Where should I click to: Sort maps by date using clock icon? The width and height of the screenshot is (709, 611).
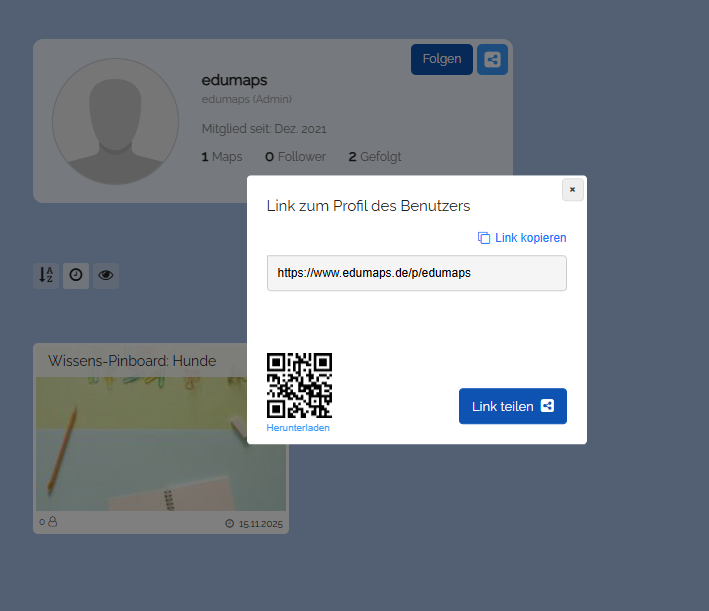pyautogui.click(x=75, y=275)
